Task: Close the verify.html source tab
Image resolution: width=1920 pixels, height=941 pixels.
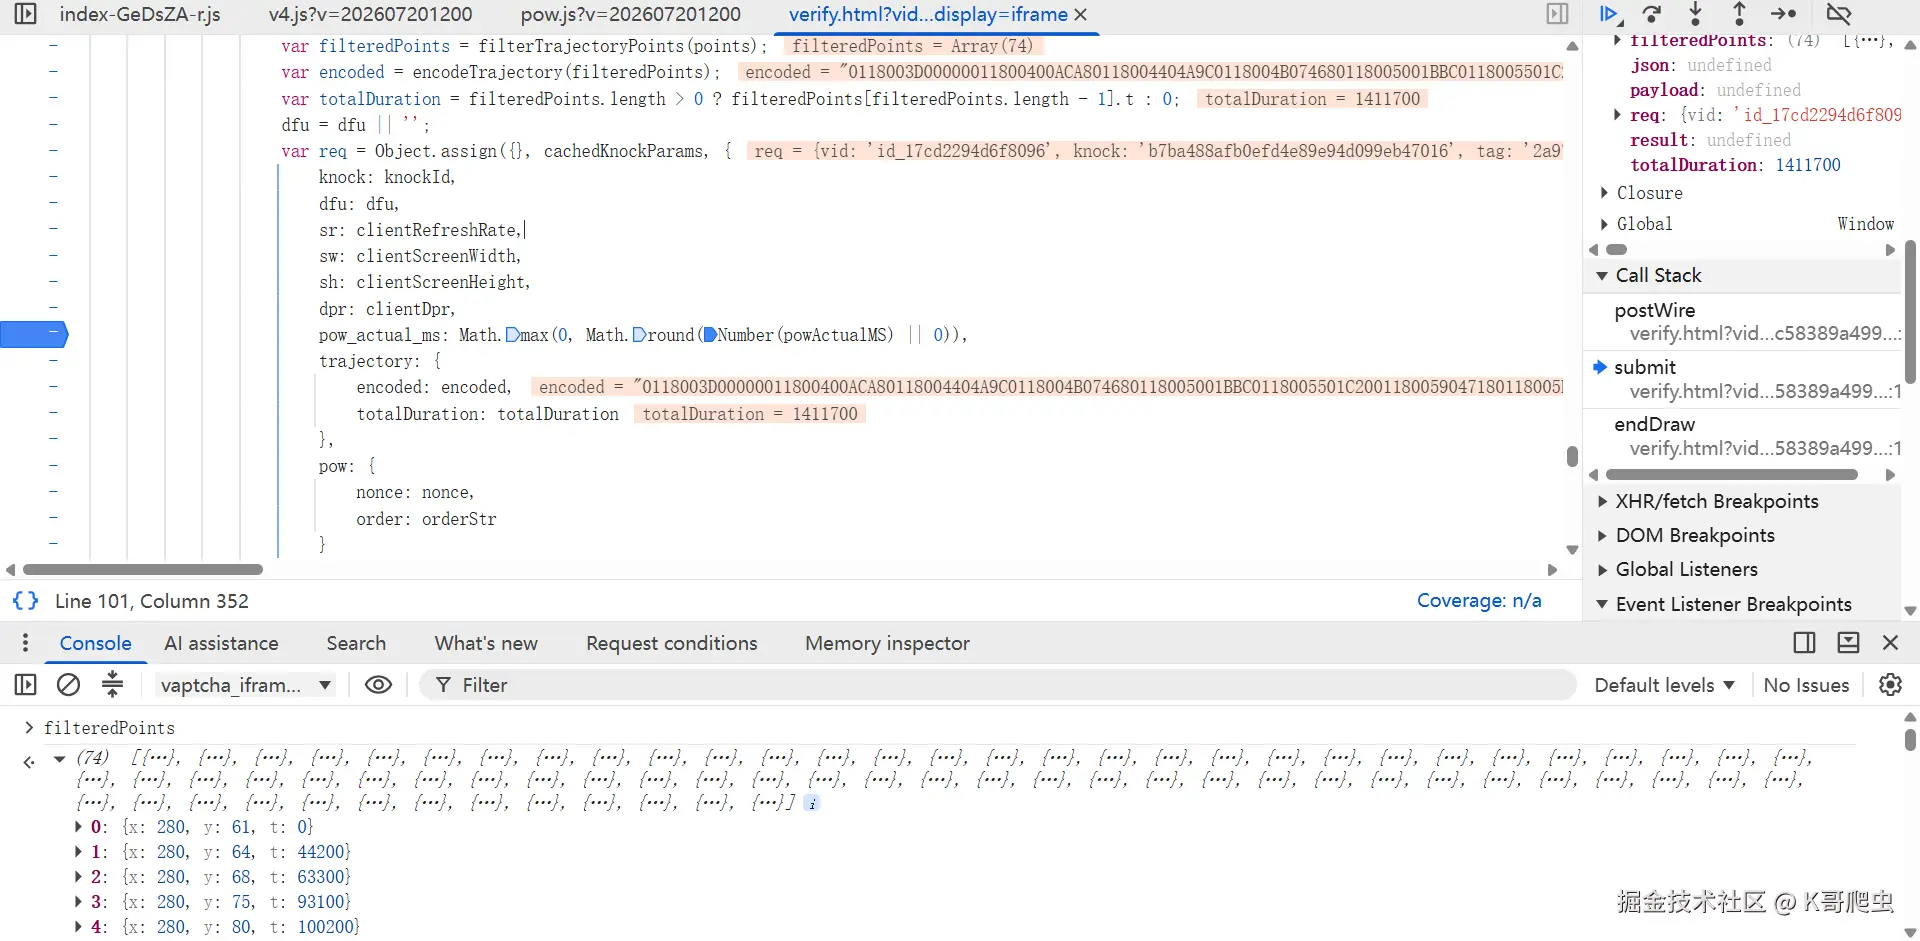Action: point(1081,15)
